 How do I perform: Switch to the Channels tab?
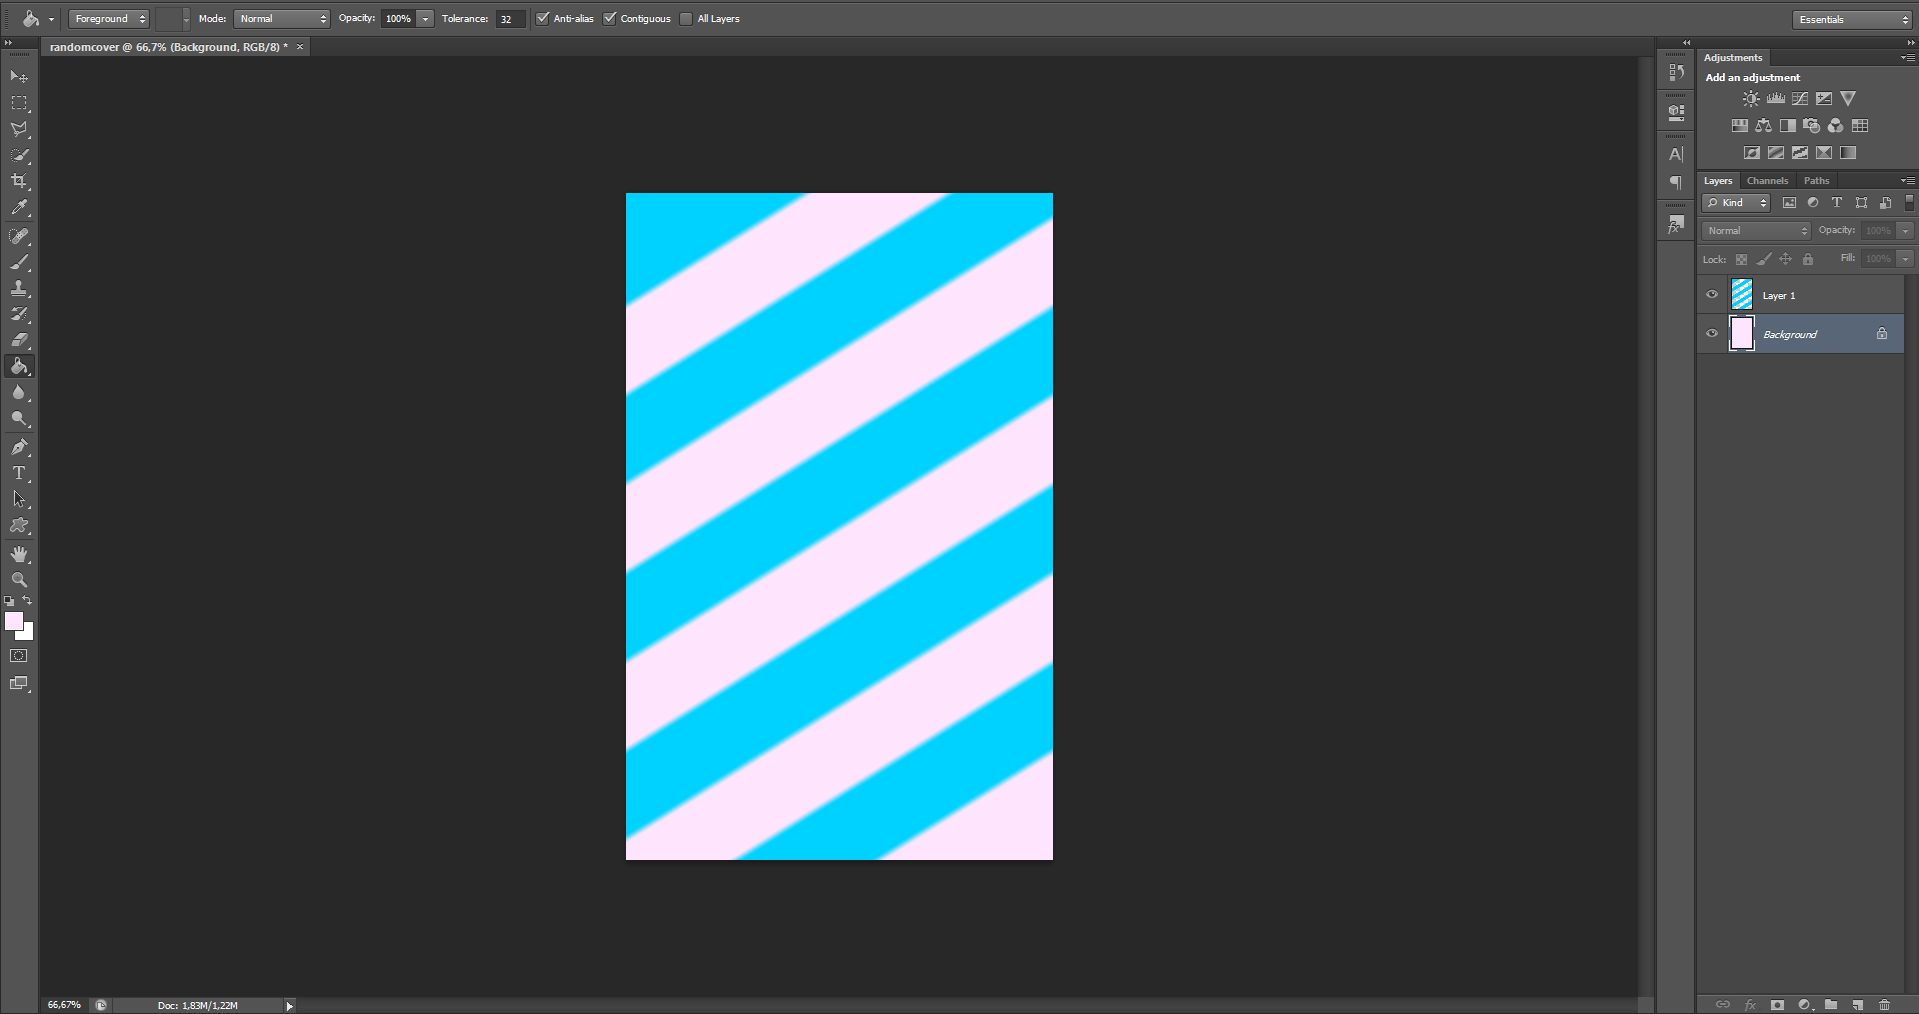(1767, 181)
